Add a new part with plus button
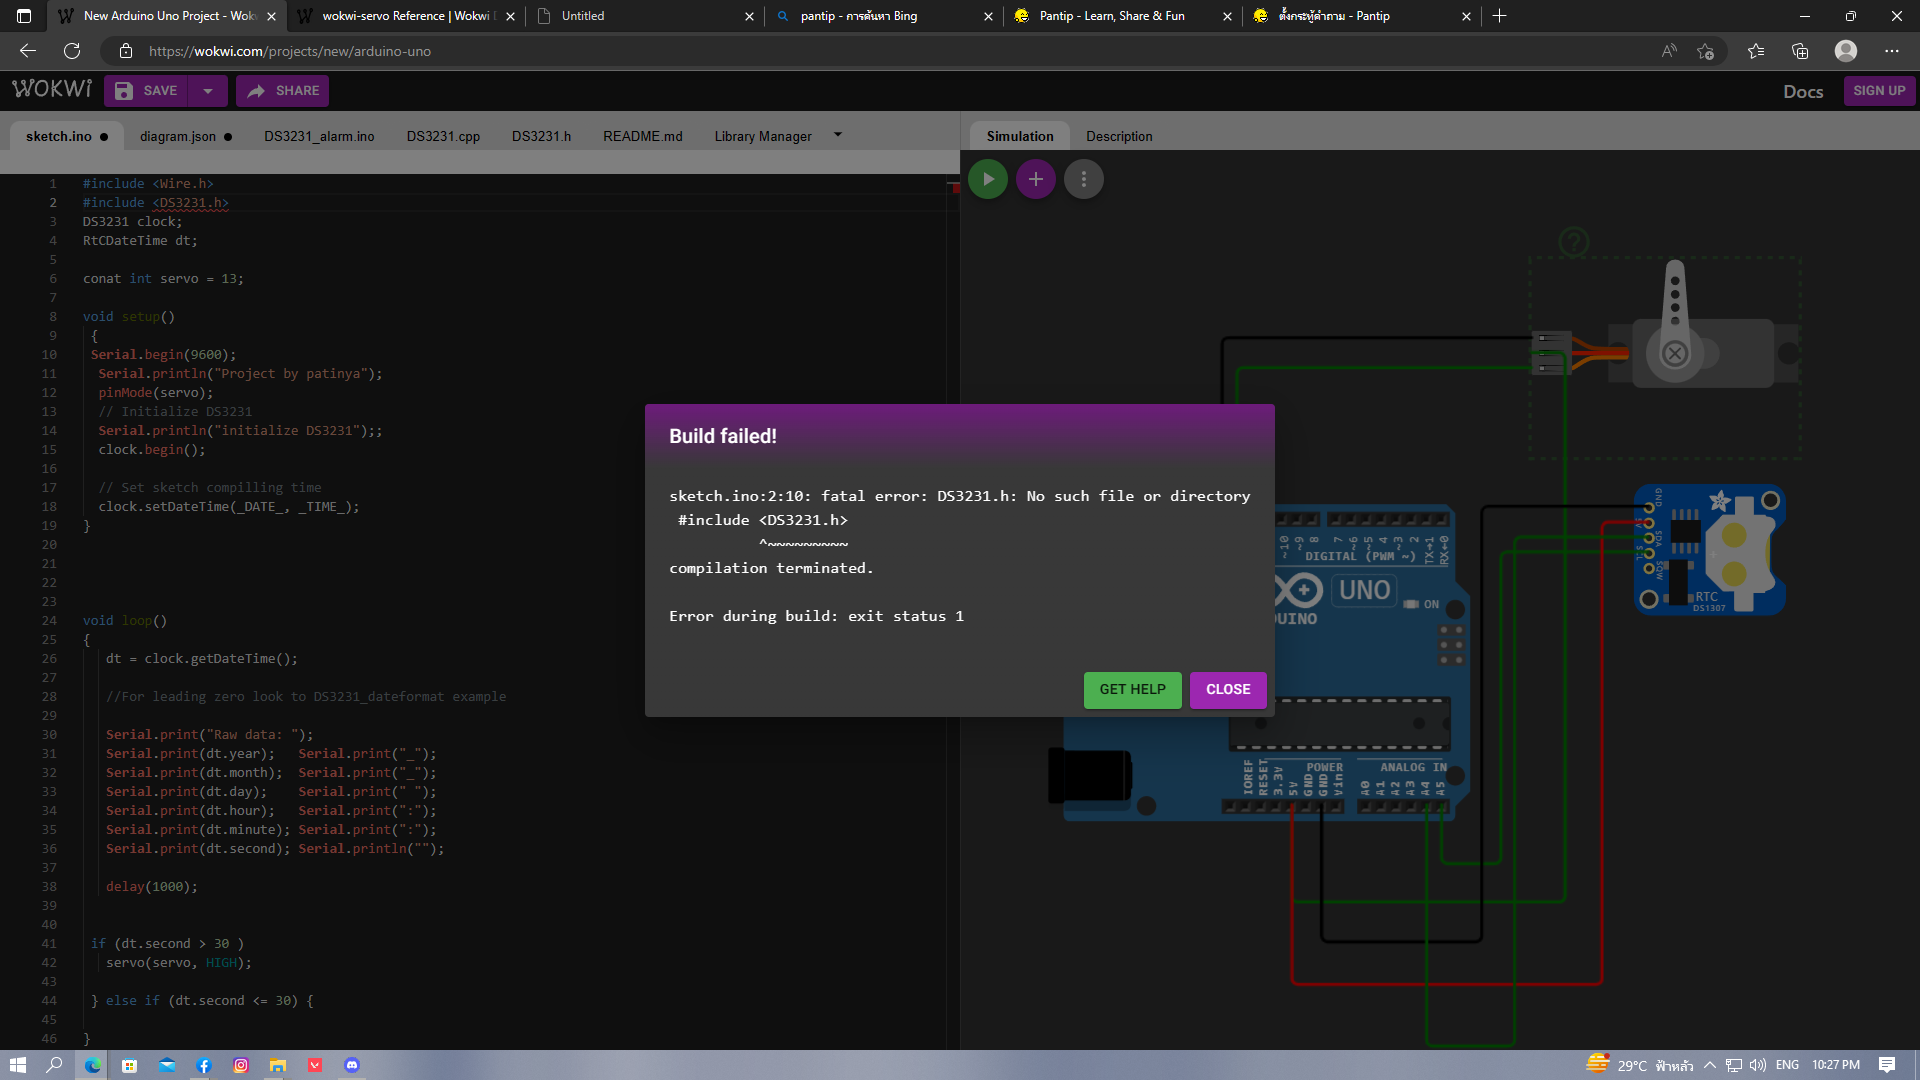Viewport: 1920px width, 1080px height. click(x=1035, y=179)
